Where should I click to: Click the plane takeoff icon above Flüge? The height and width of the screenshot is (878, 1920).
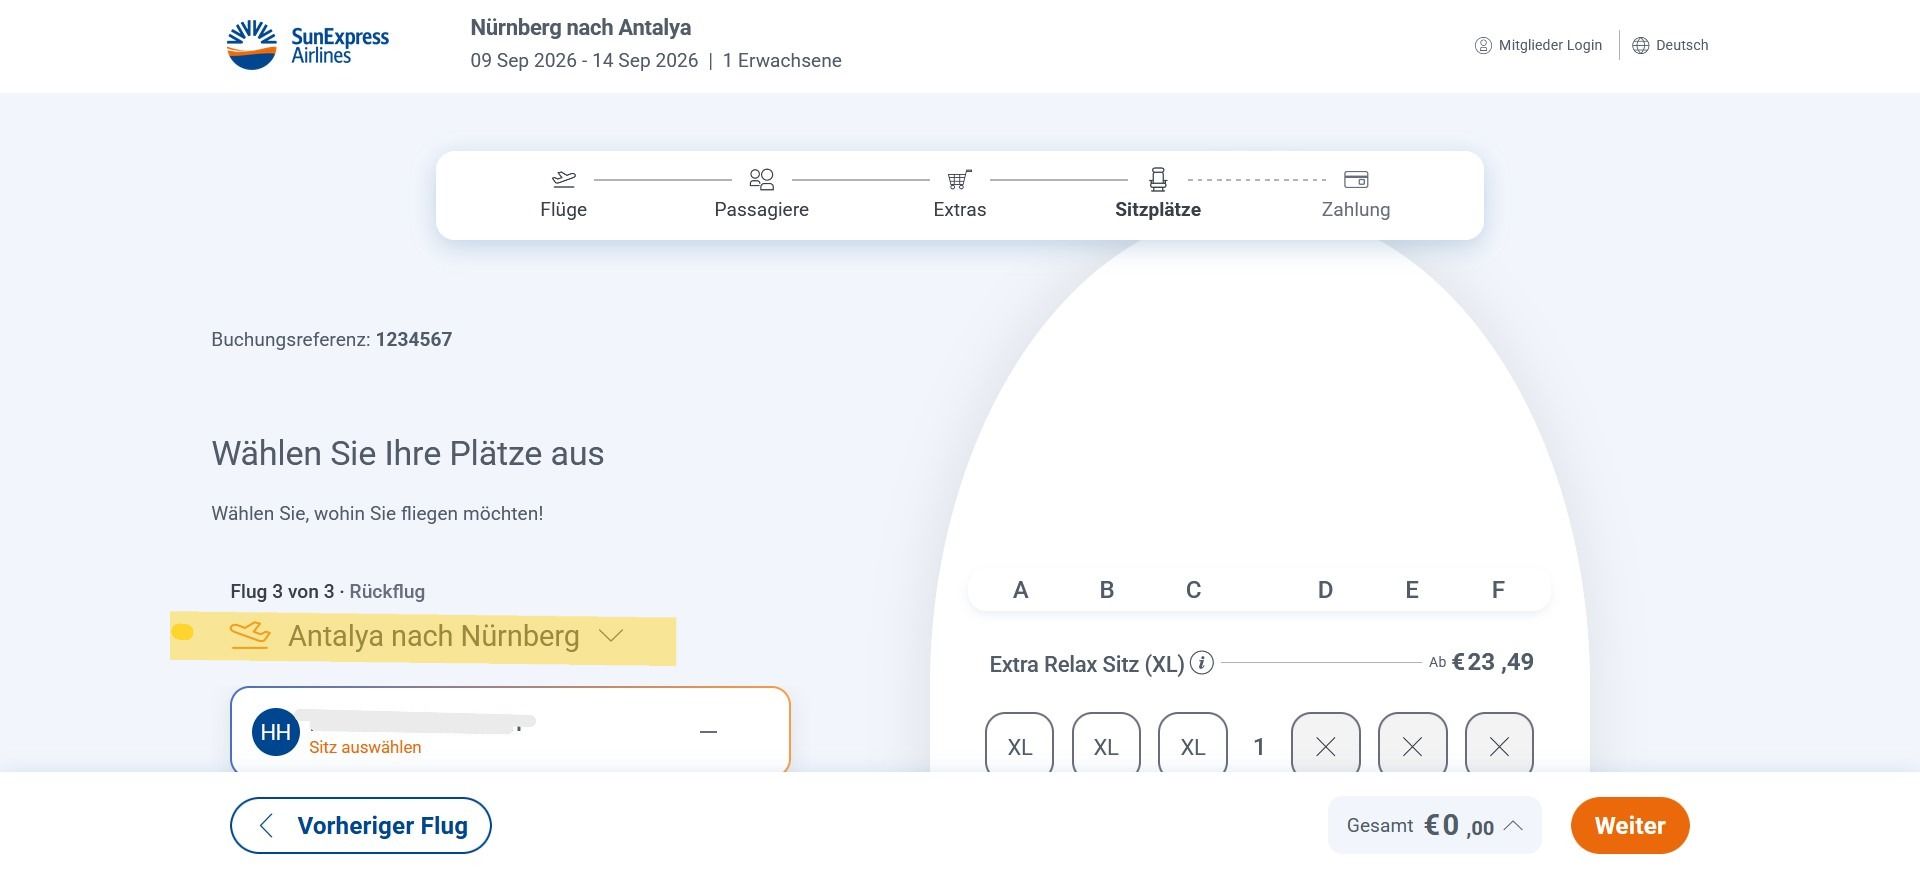point(564,179)
